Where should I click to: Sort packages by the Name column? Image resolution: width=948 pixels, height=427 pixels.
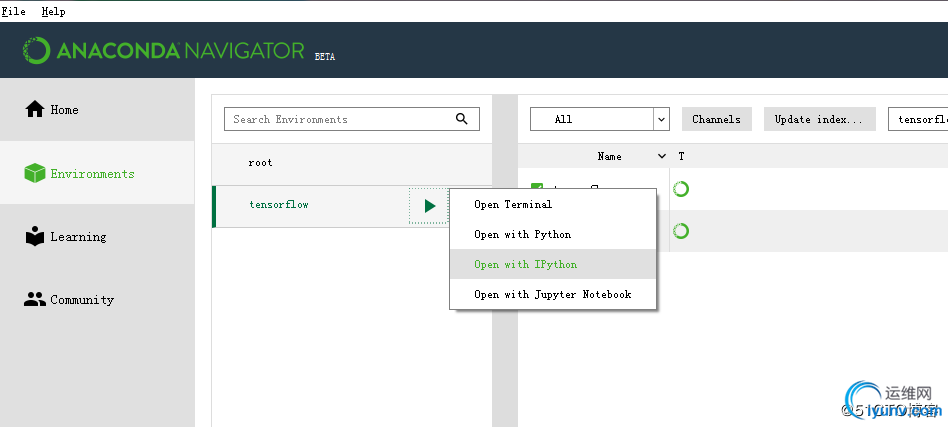[609, 156]
